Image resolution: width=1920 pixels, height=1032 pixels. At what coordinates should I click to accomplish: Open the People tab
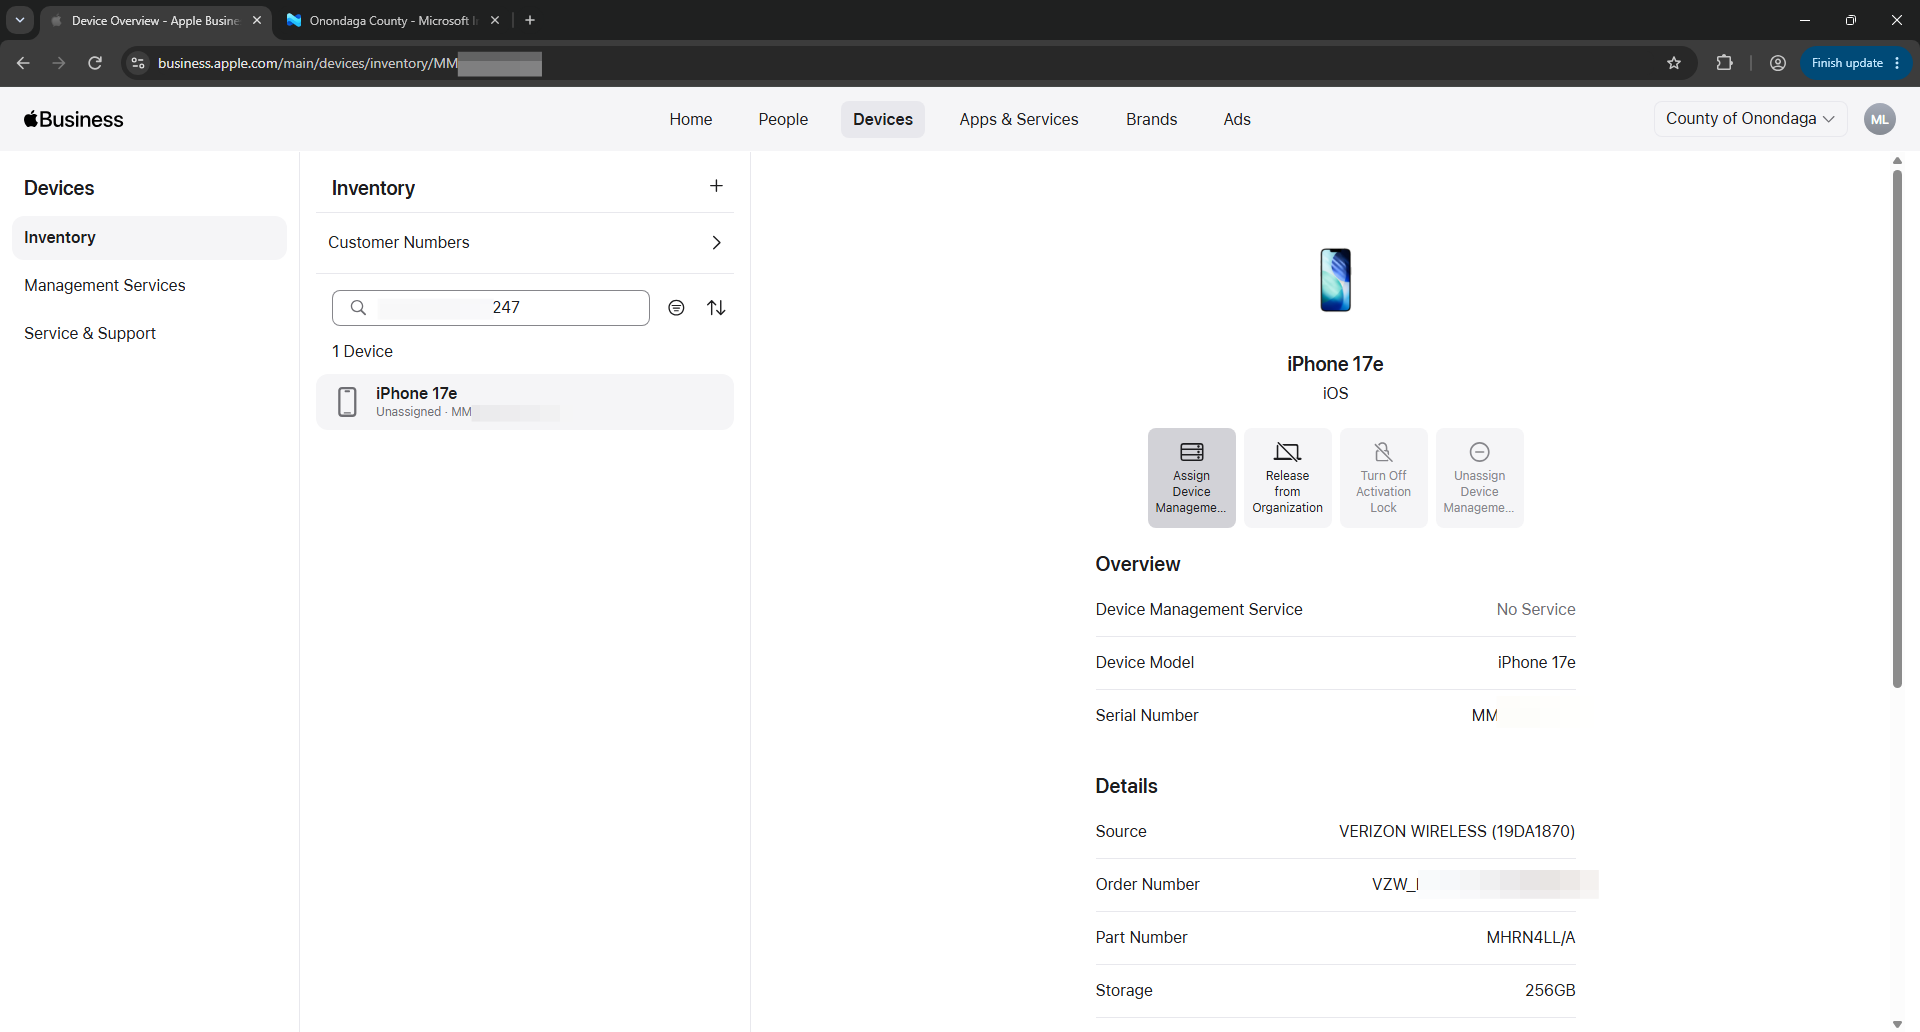click(783, 119)
